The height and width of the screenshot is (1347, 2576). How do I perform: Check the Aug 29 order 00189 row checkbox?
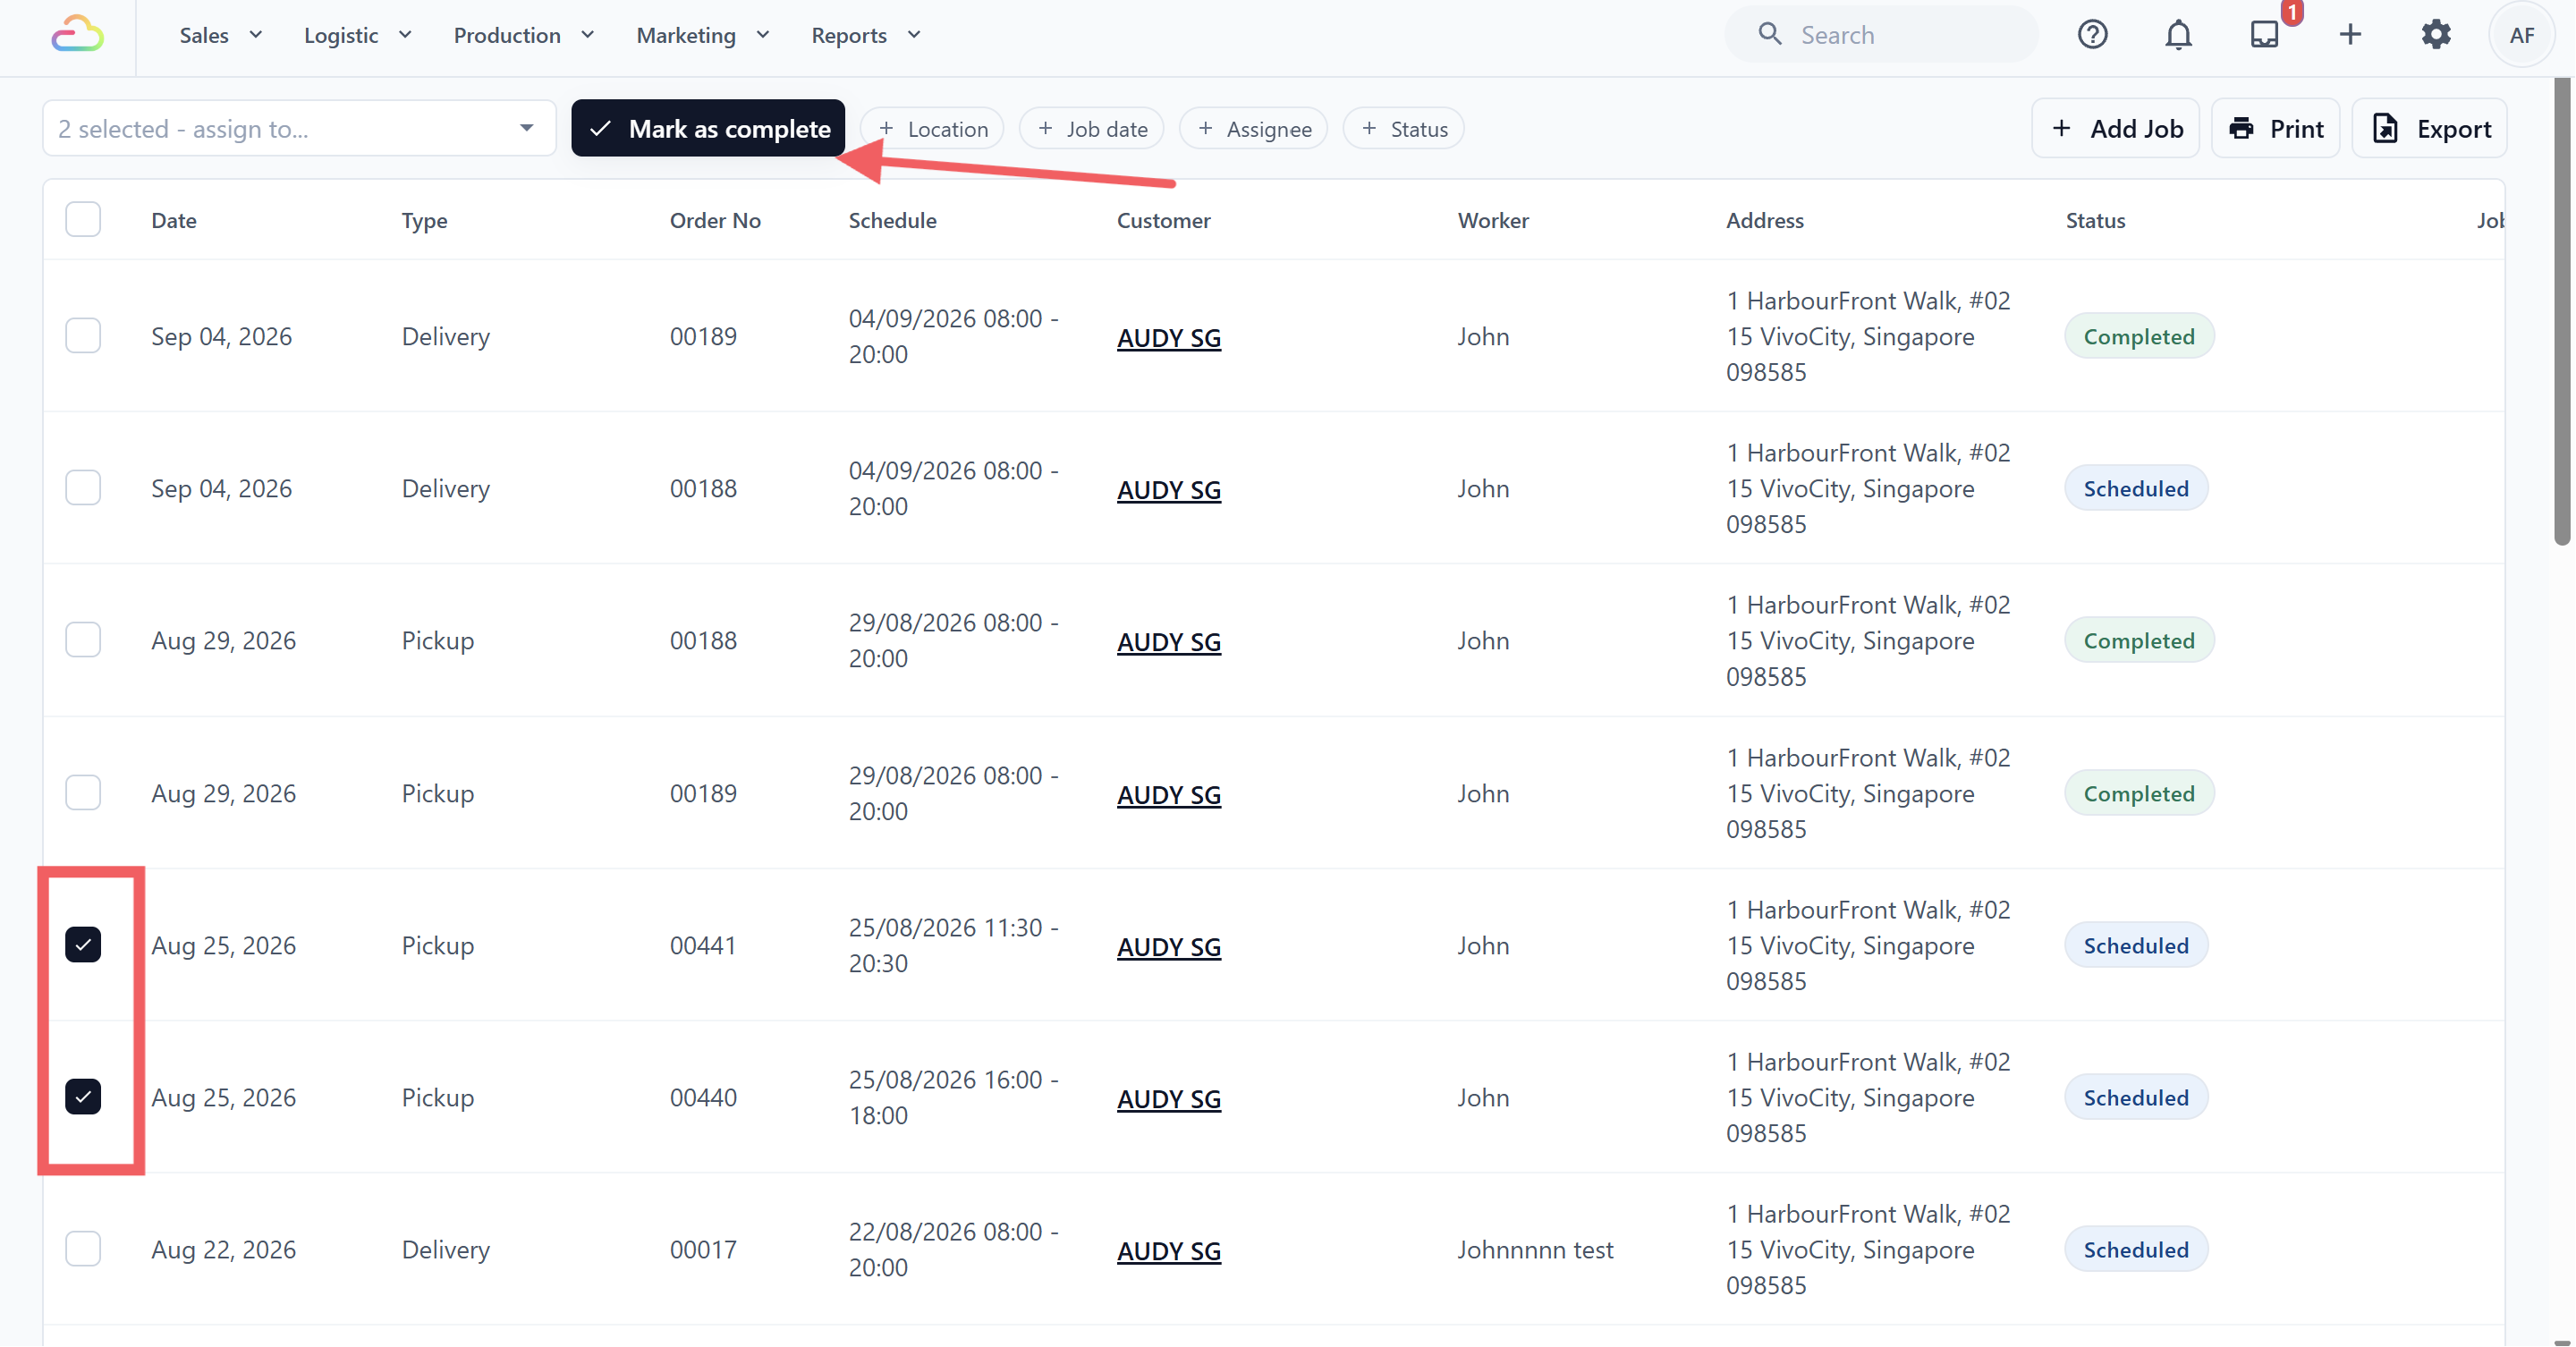point(83,793)
